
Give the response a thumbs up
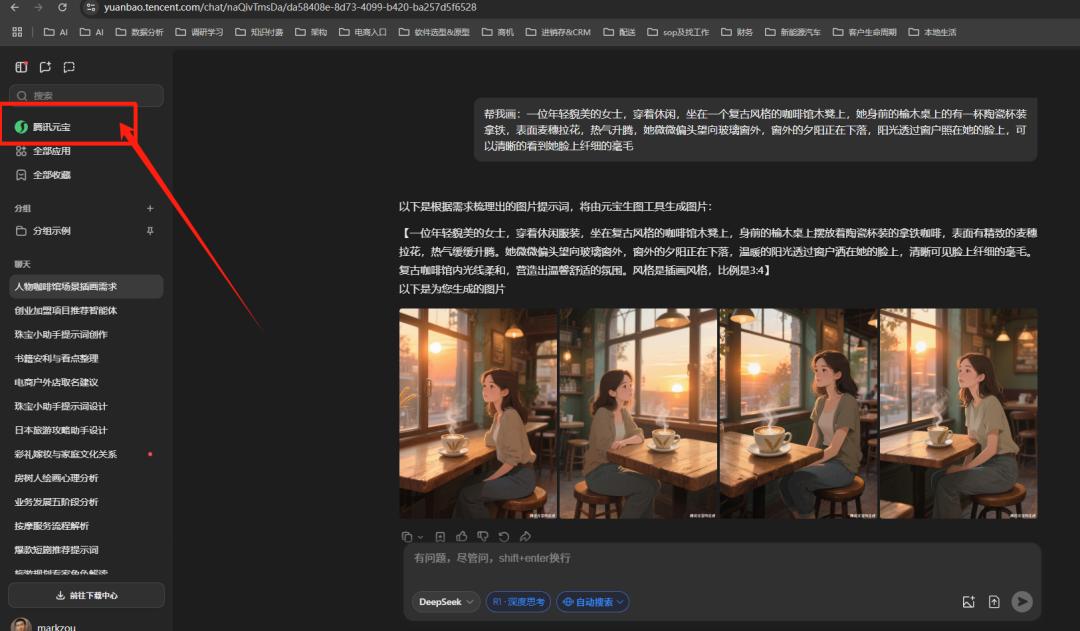(461, 536)
